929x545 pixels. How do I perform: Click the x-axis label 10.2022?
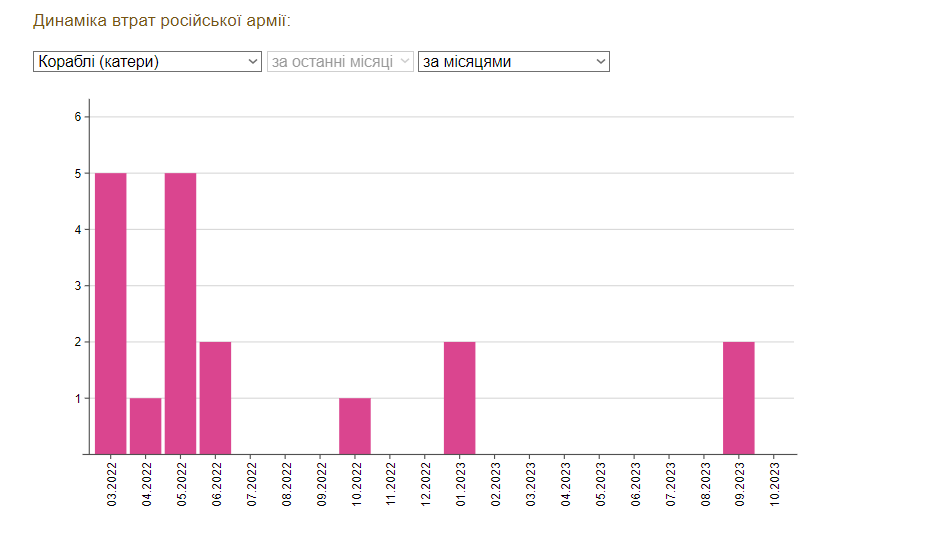coord(357,485)
